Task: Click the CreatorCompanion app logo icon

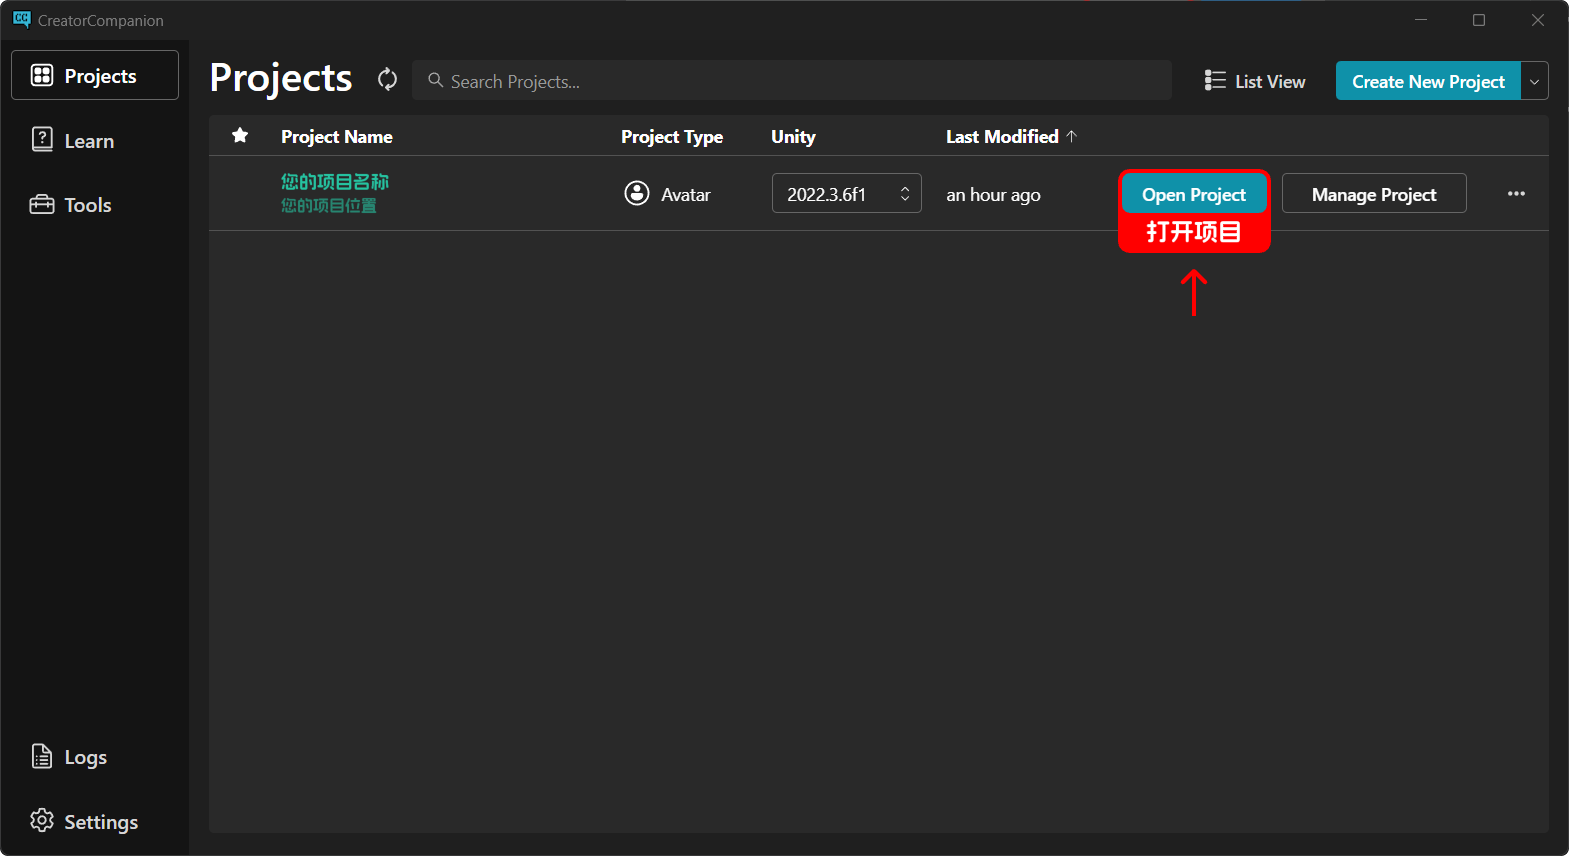Action: 21,20
